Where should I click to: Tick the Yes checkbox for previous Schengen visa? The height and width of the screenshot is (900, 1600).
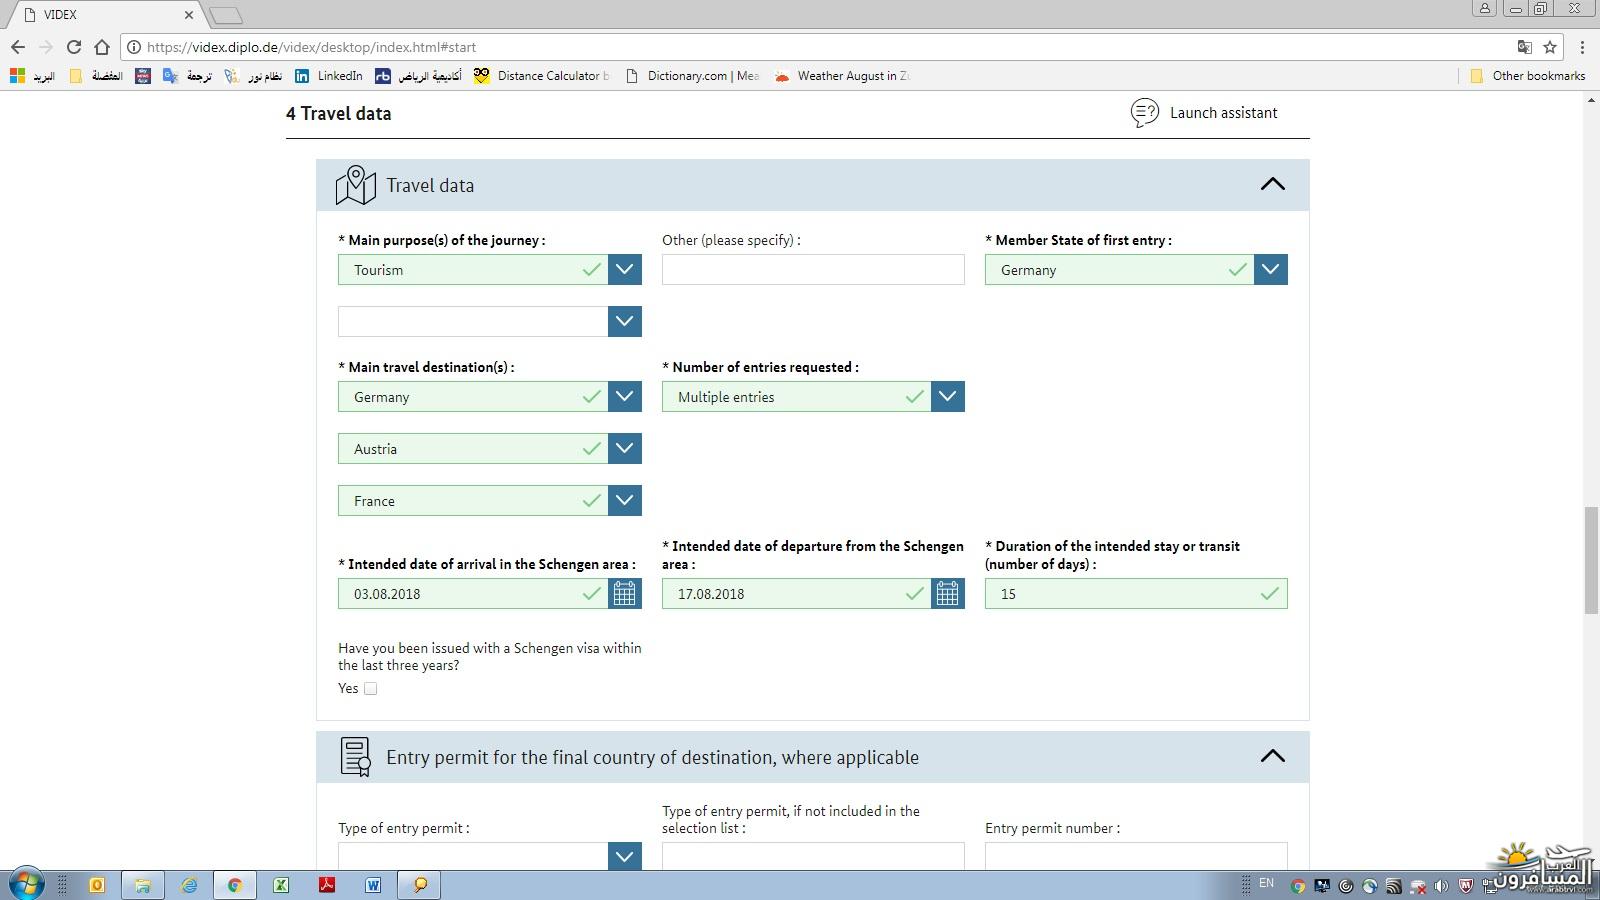tap(370, 688)
